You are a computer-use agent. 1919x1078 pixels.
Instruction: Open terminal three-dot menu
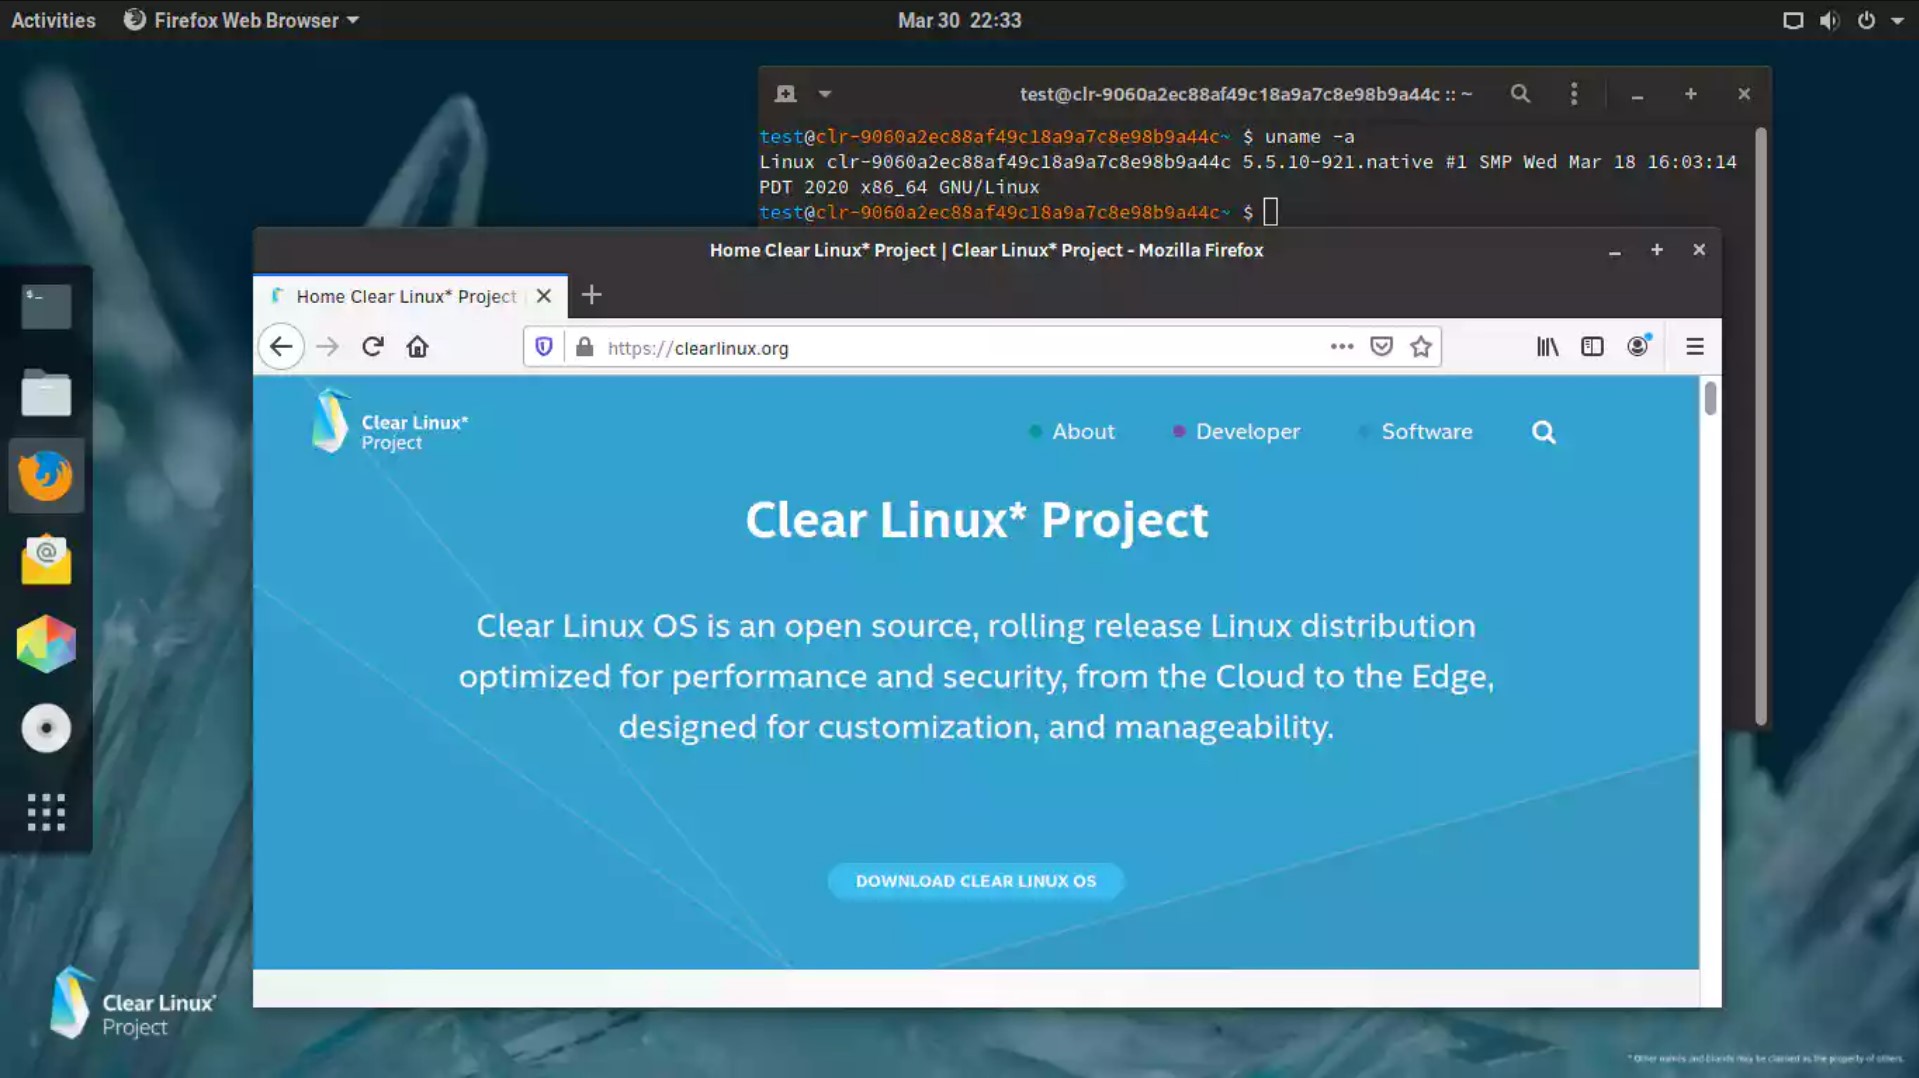[1574, 94]
